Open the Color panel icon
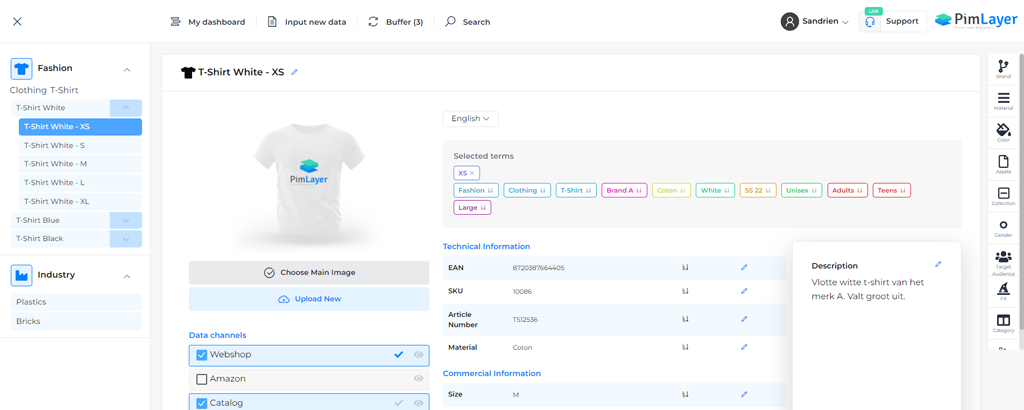The image size is (1024, 410). (x=1003, y=131)
